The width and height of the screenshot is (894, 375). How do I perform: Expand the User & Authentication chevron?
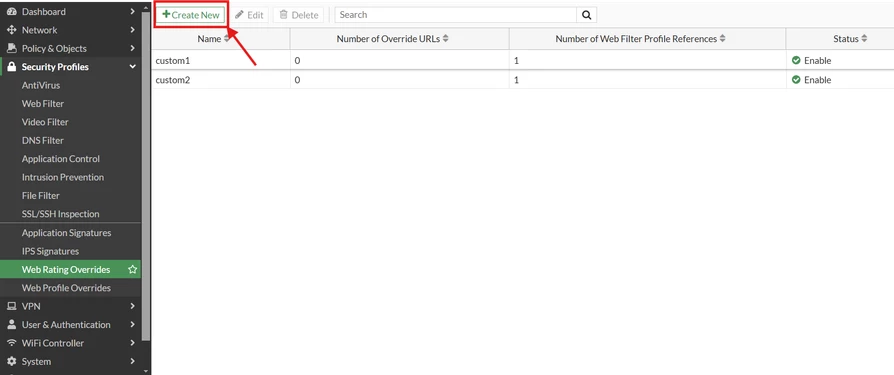coord(132,324)
